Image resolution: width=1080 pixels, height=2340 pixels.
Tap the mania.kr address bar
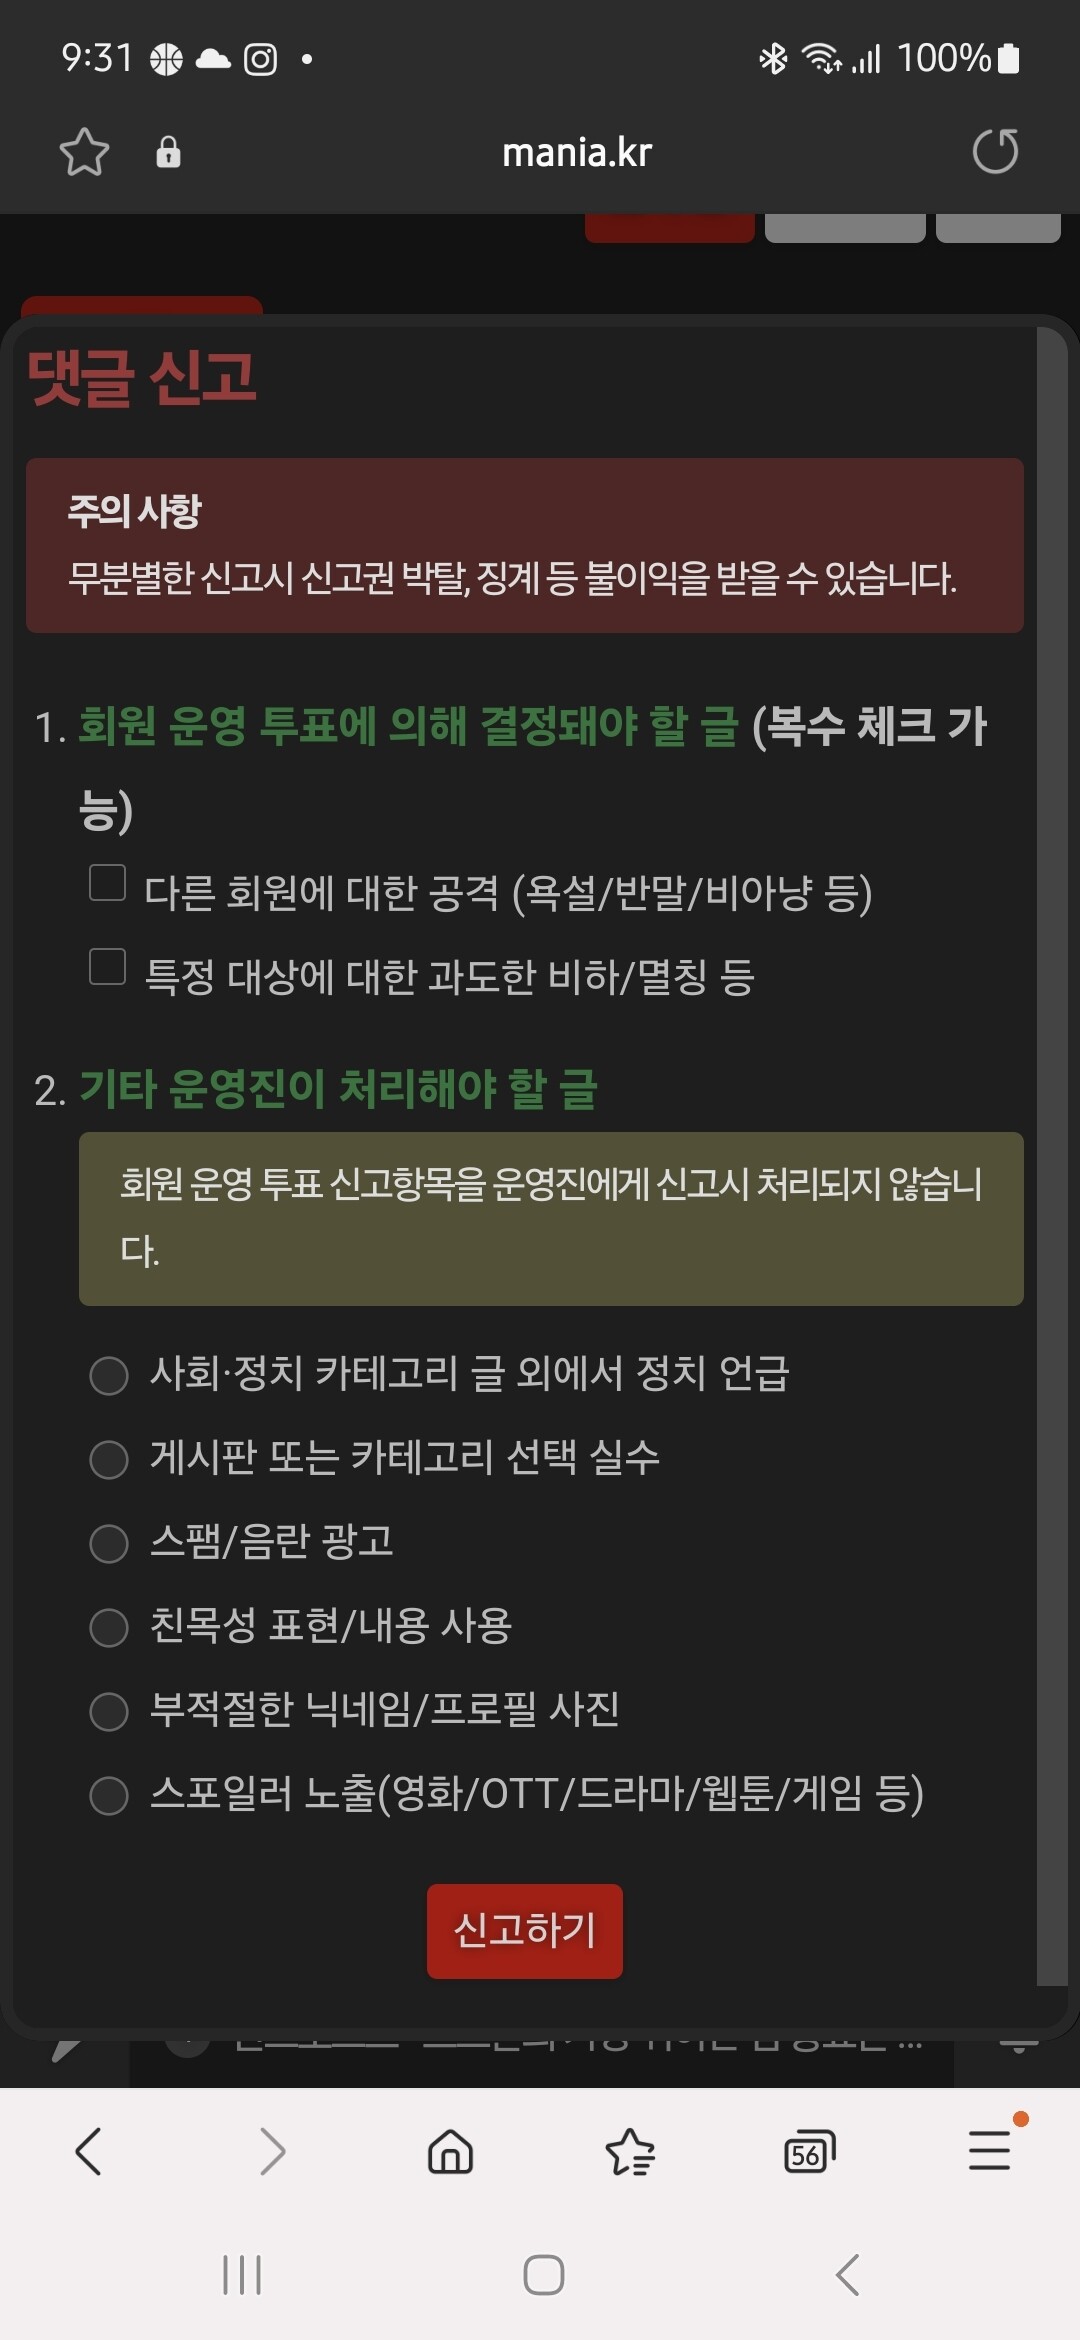tap(577, 152)
